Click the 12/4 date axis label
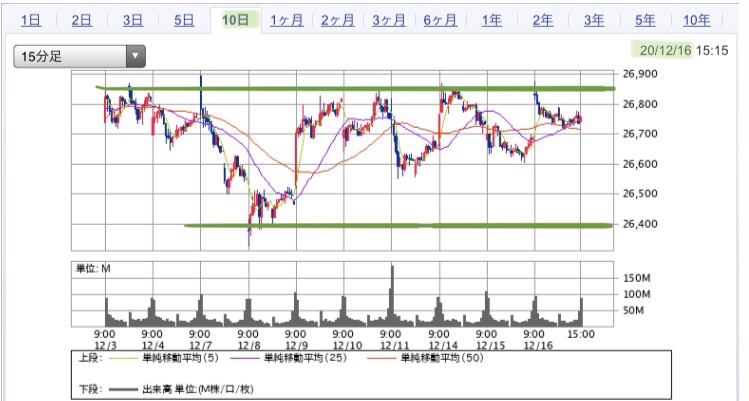This screenshot has height=401, width=749. [153, 345]
